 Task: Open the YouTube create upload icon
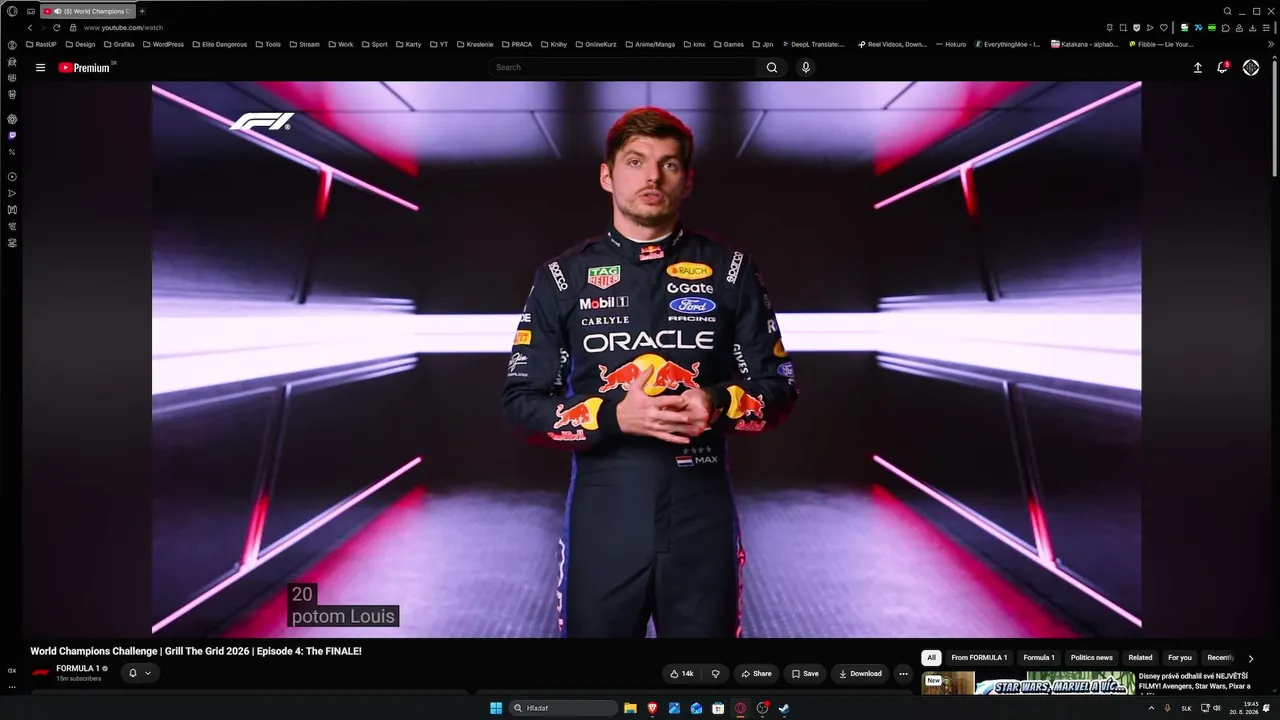[1198, 68]
